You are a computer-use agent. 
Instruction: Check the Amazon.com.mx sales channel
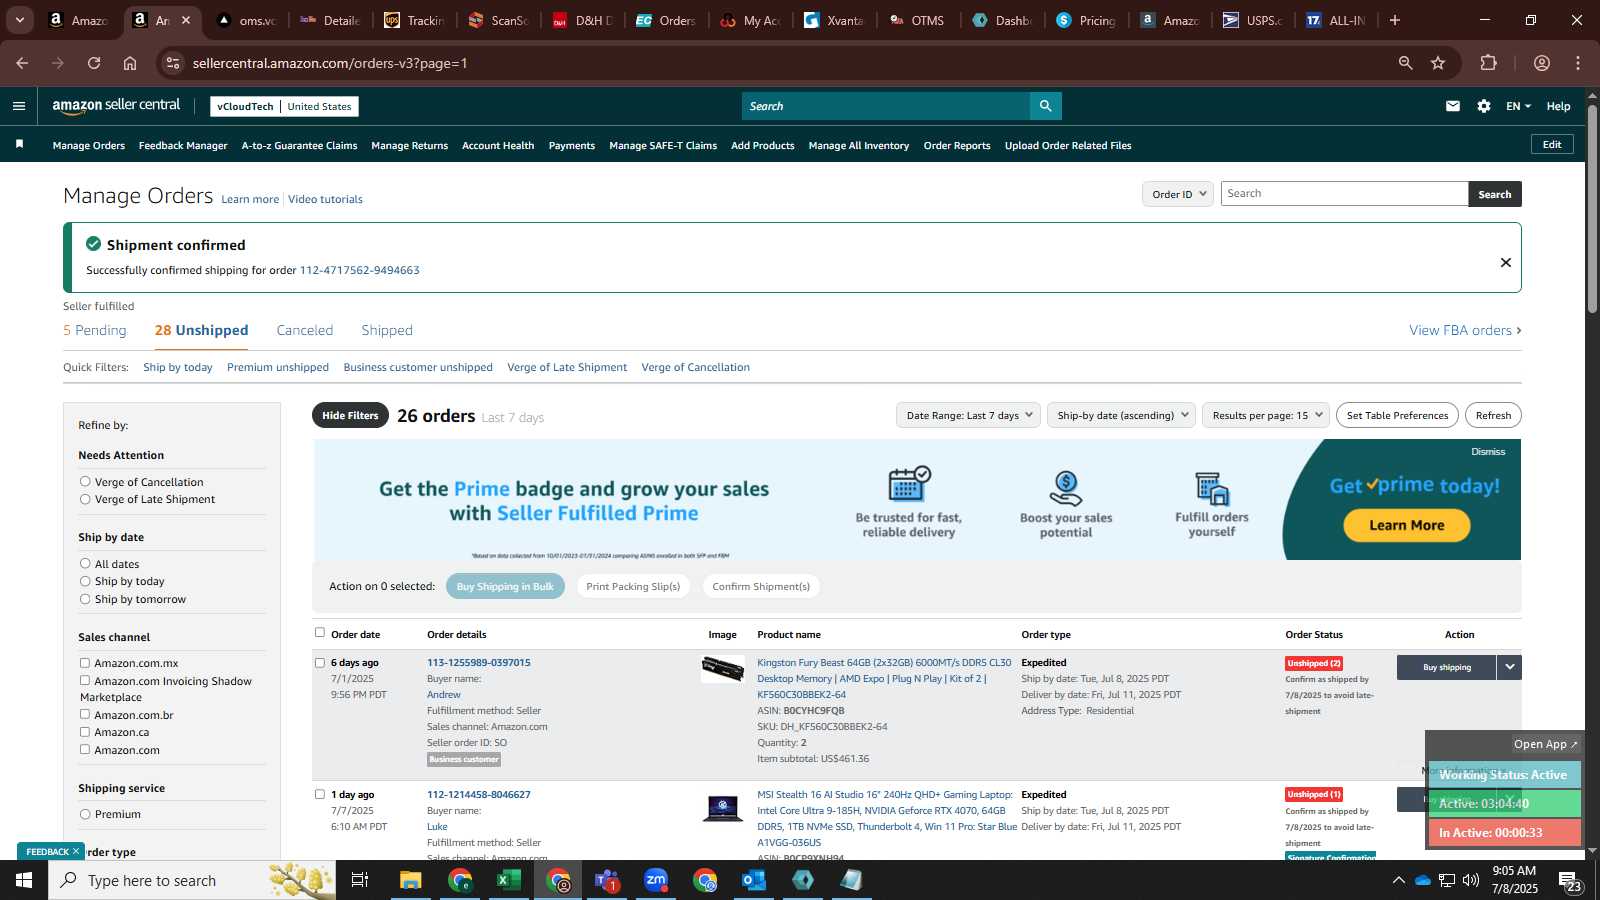click(85, 663)
